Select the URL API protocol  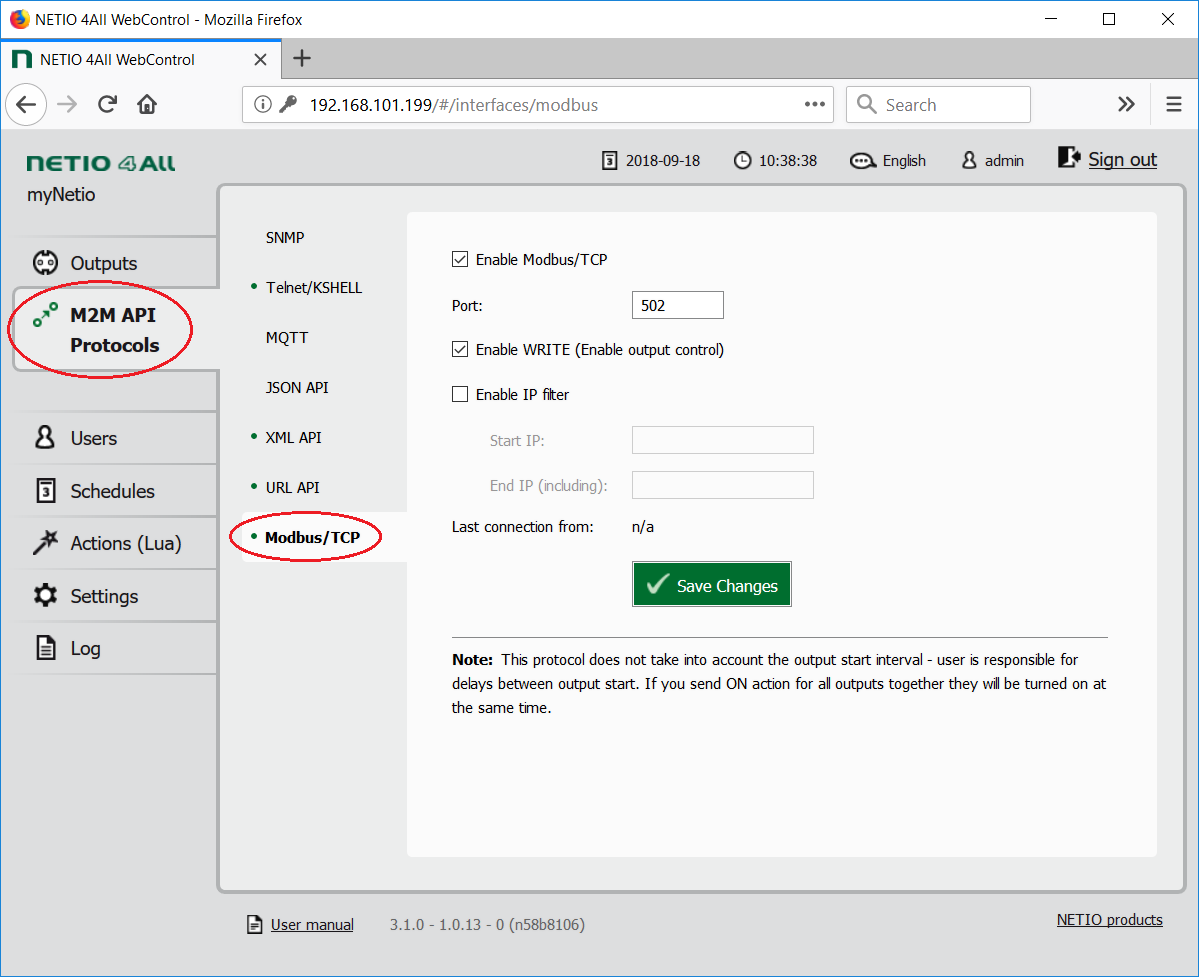tap(292, 488)
